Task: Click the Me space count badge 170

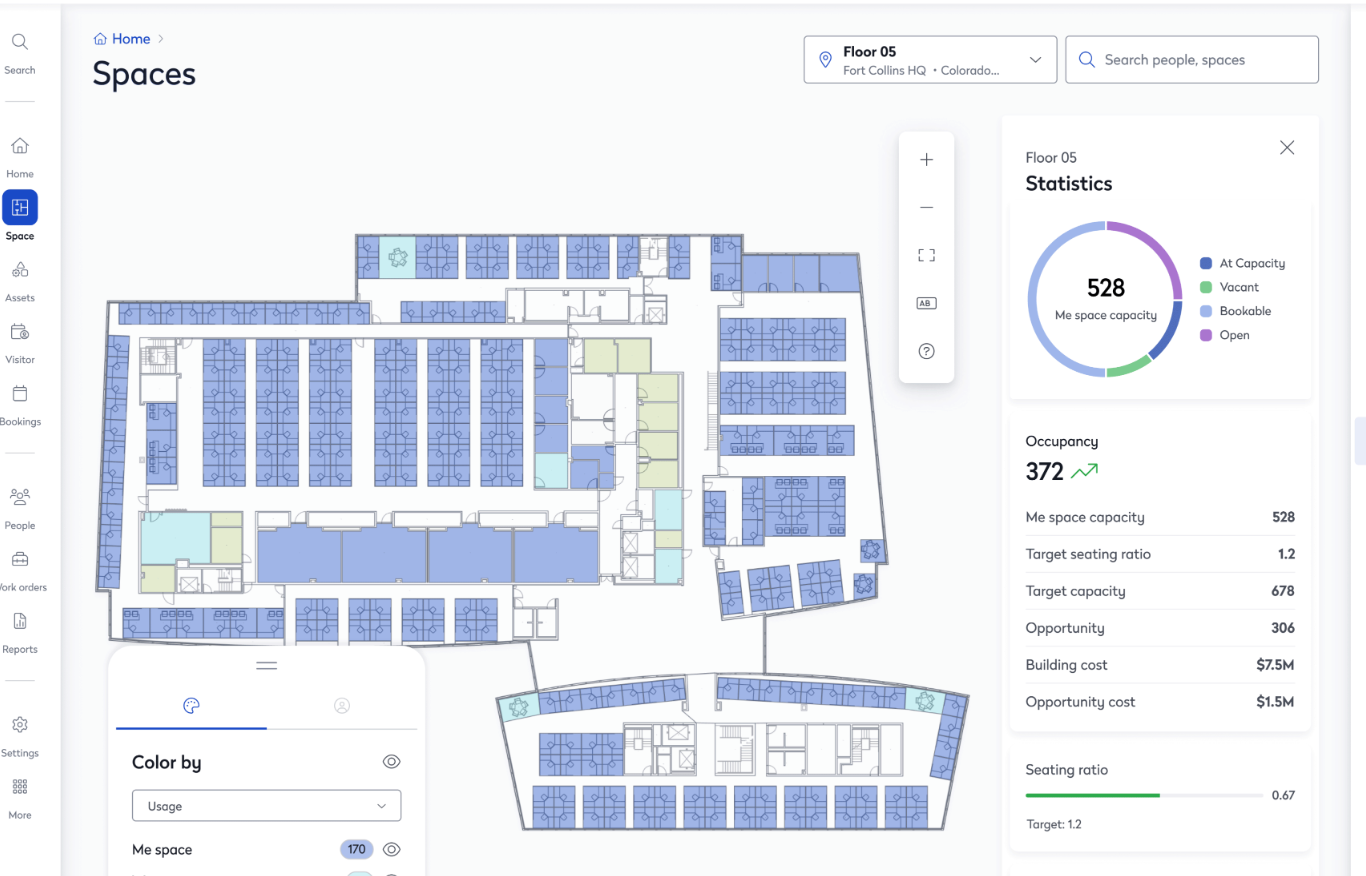Action: 357,850
